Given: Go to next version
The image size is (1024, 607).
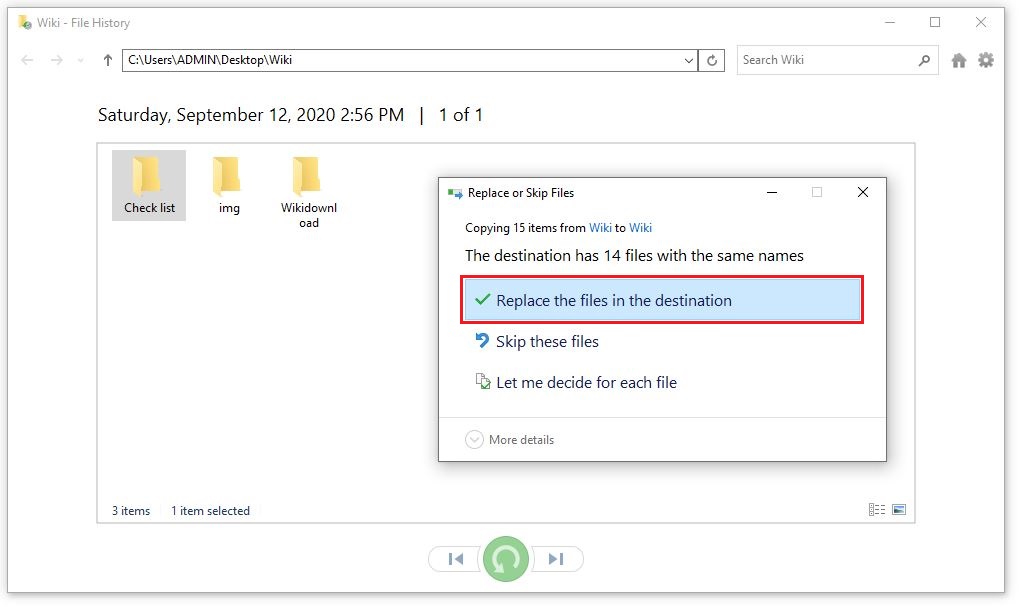Looking at the screenshot, I should (556, 559).
